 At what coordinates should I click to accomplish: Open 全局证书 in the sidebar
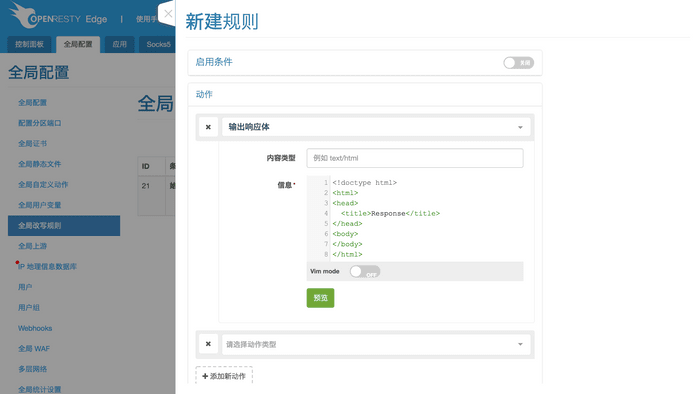(33, 144)
